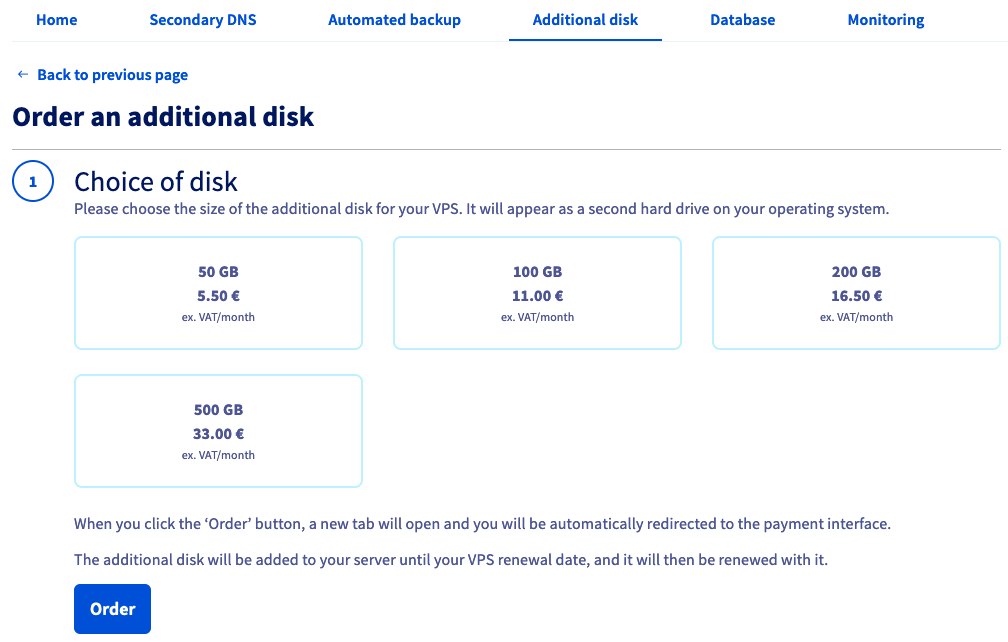The image size is (1008, 642).
Task: Select the 50 GB disk option
Action: [218, 293]
